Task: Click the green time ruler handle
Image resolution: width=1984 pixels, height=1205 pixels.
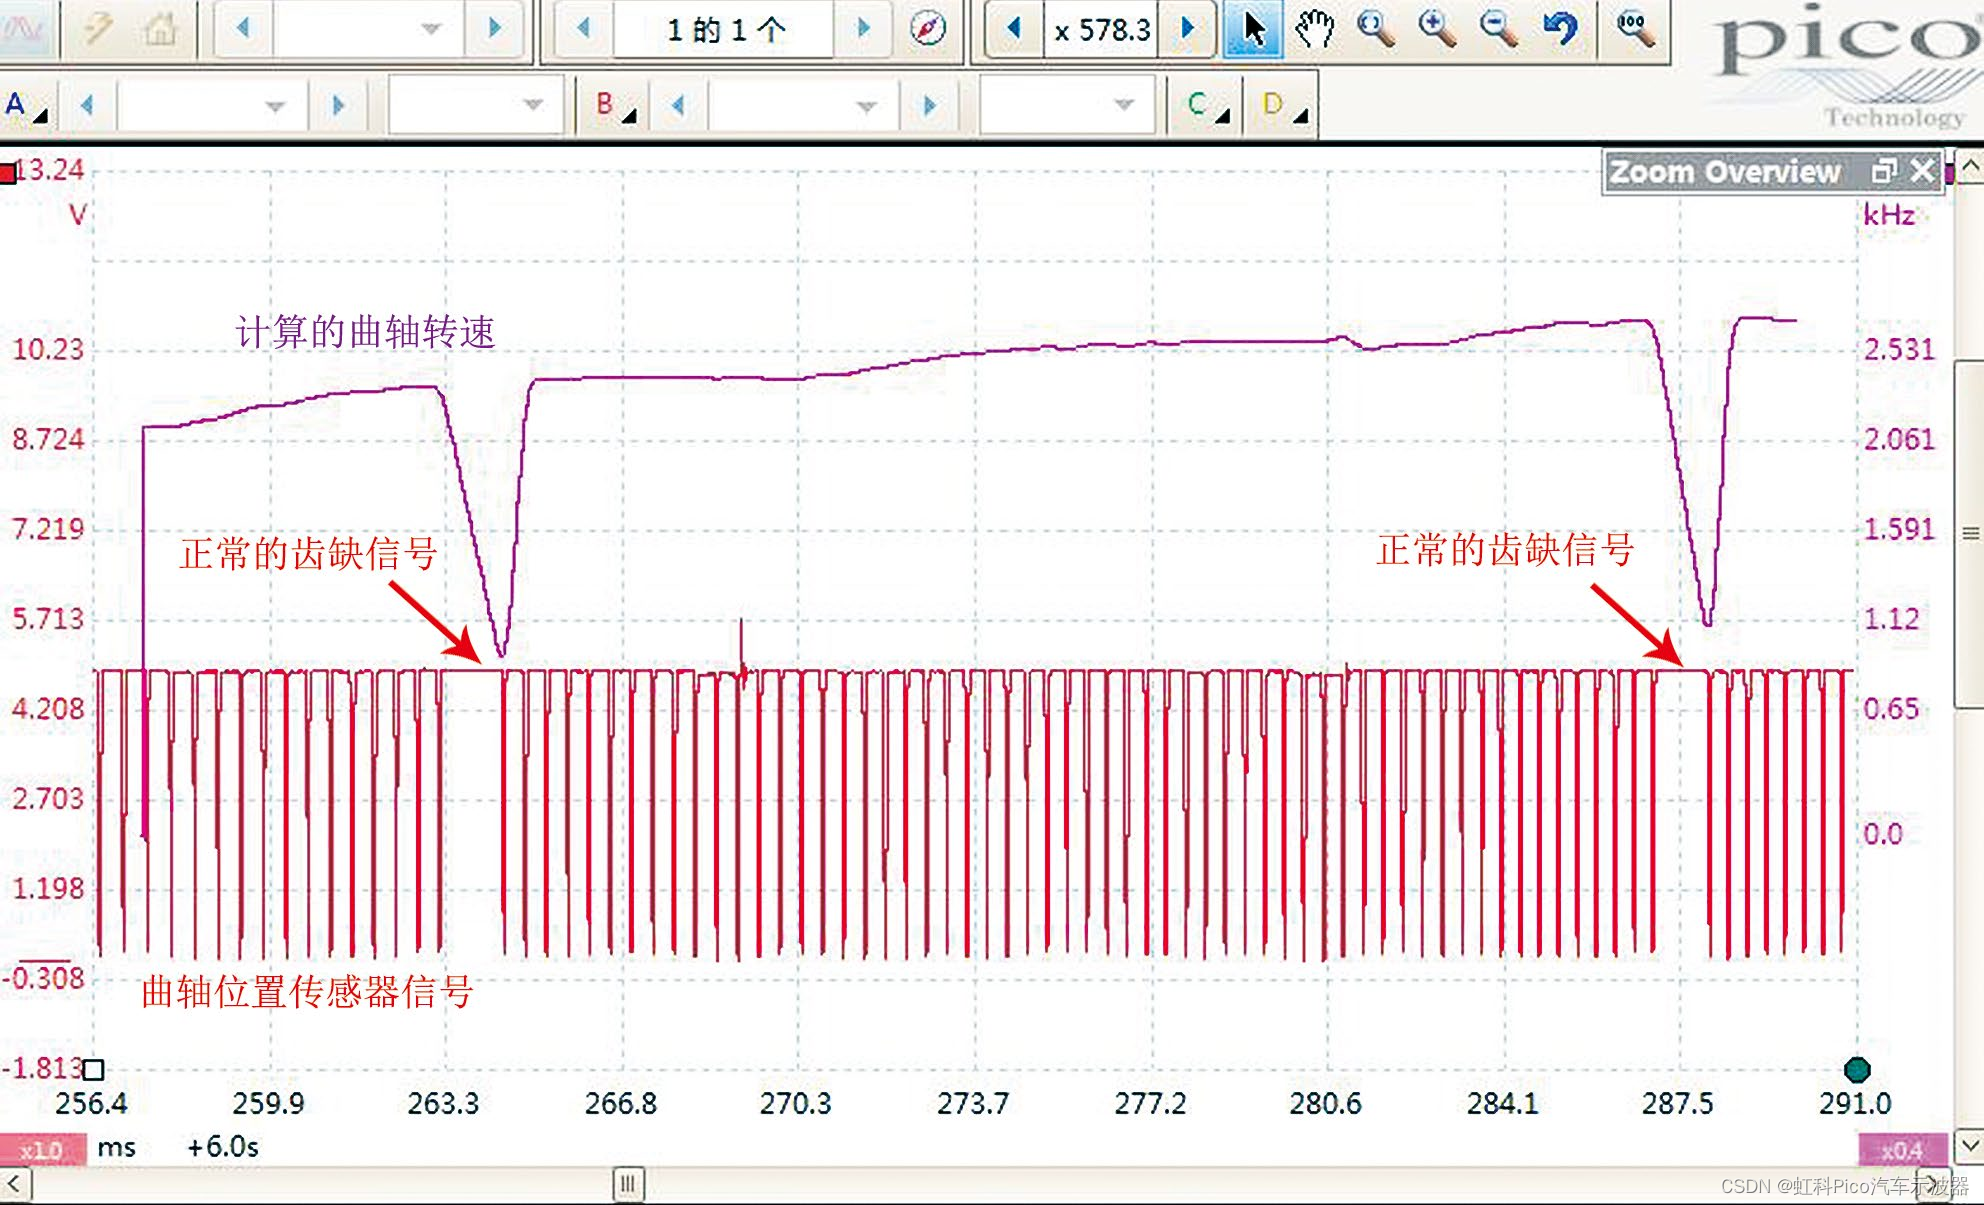Action: click(x=1857, y=1070)
